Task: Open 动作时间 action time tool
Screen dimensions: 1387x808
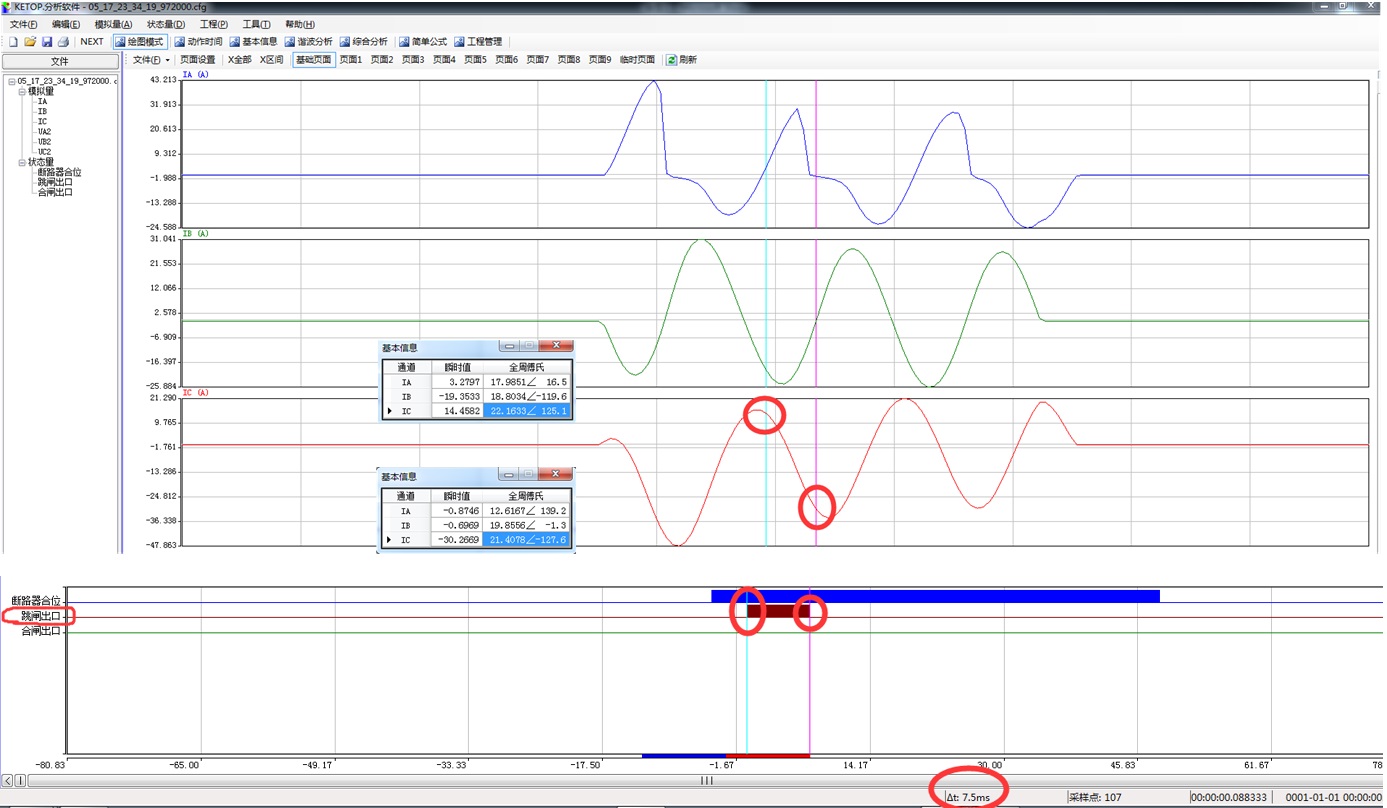Action: coord(198,42)
